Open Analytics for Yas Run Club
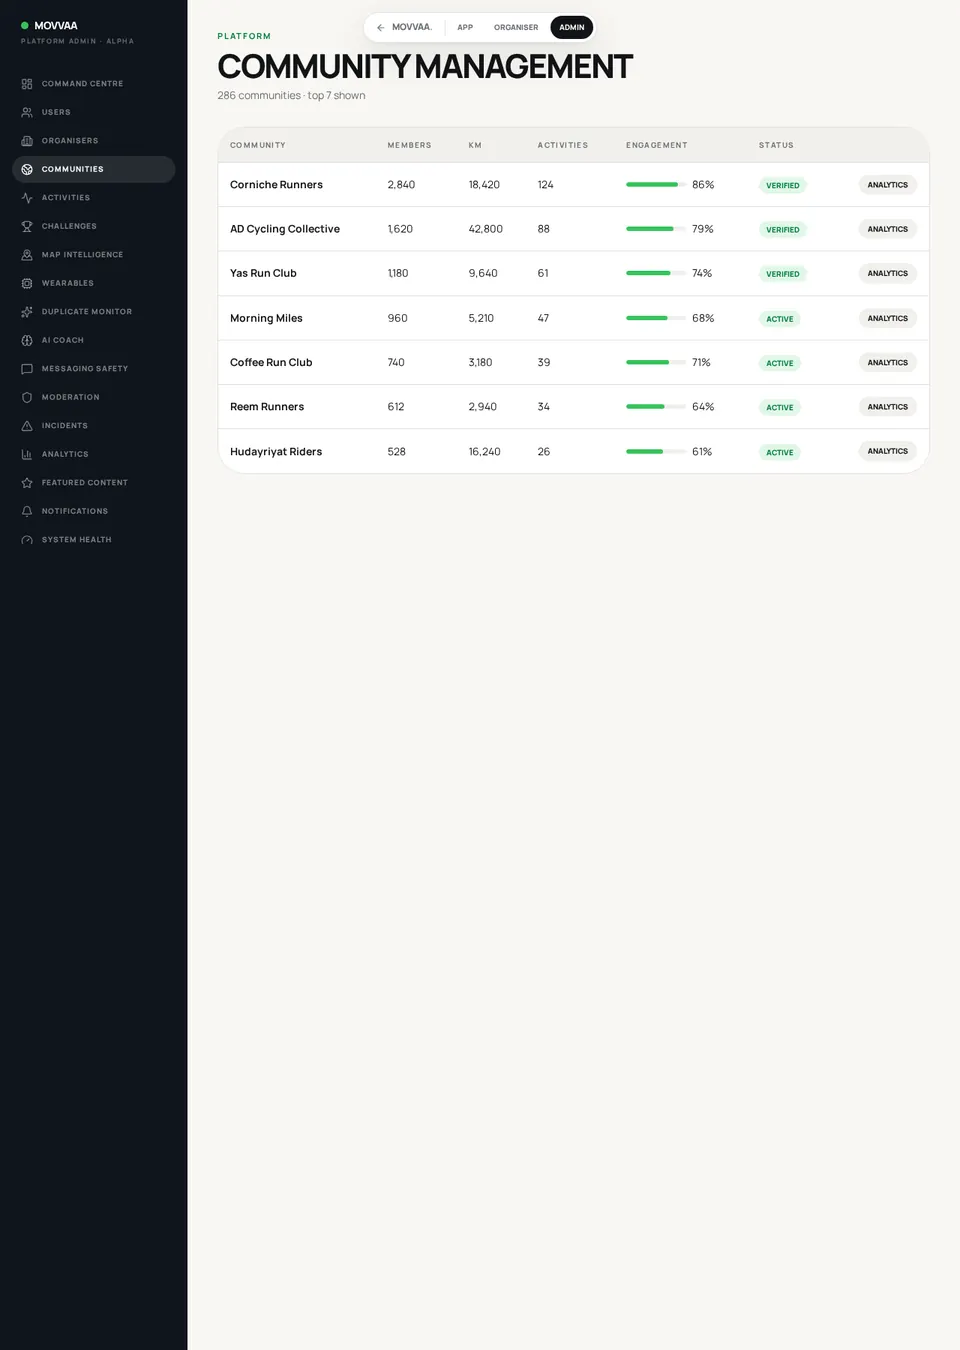Screen dimensions: 960x1350 (888, 273)
